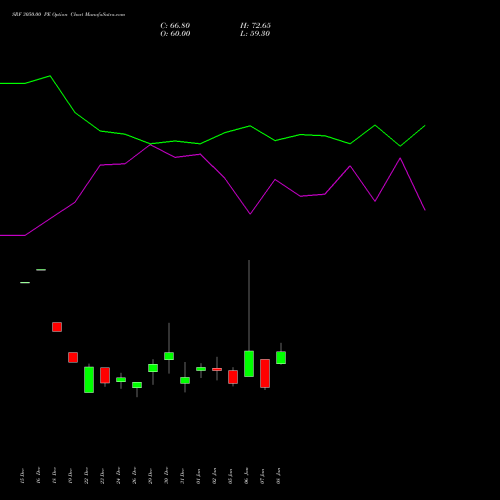Click the low value L: 59.30

[x=255, y=34]
